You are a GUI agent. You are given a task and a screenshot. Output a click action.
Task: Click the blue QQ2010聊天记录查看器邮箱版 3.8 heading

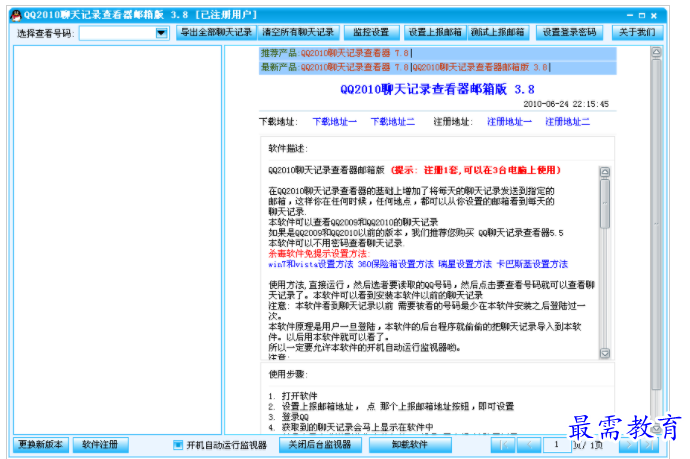pyautogui.click(x=437, y=89)
